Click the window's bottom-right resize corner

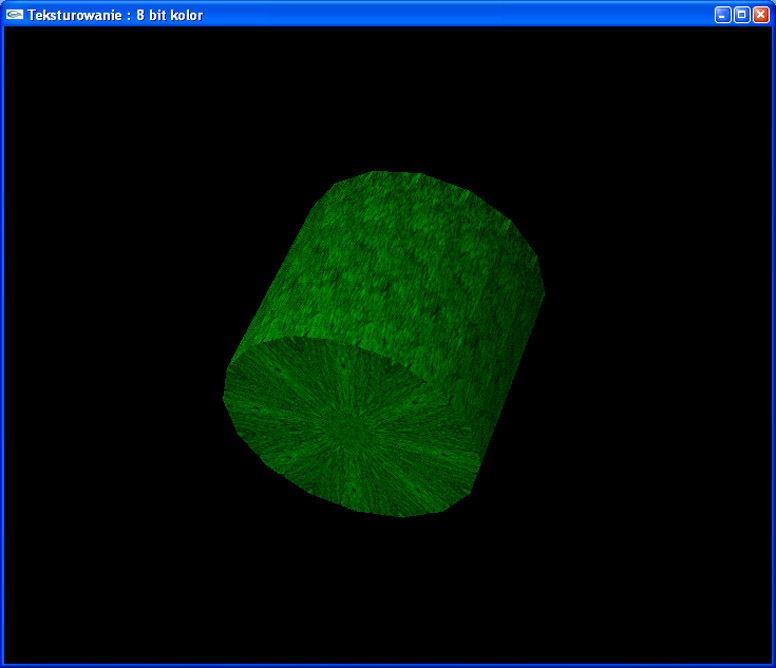coord(773,665)
